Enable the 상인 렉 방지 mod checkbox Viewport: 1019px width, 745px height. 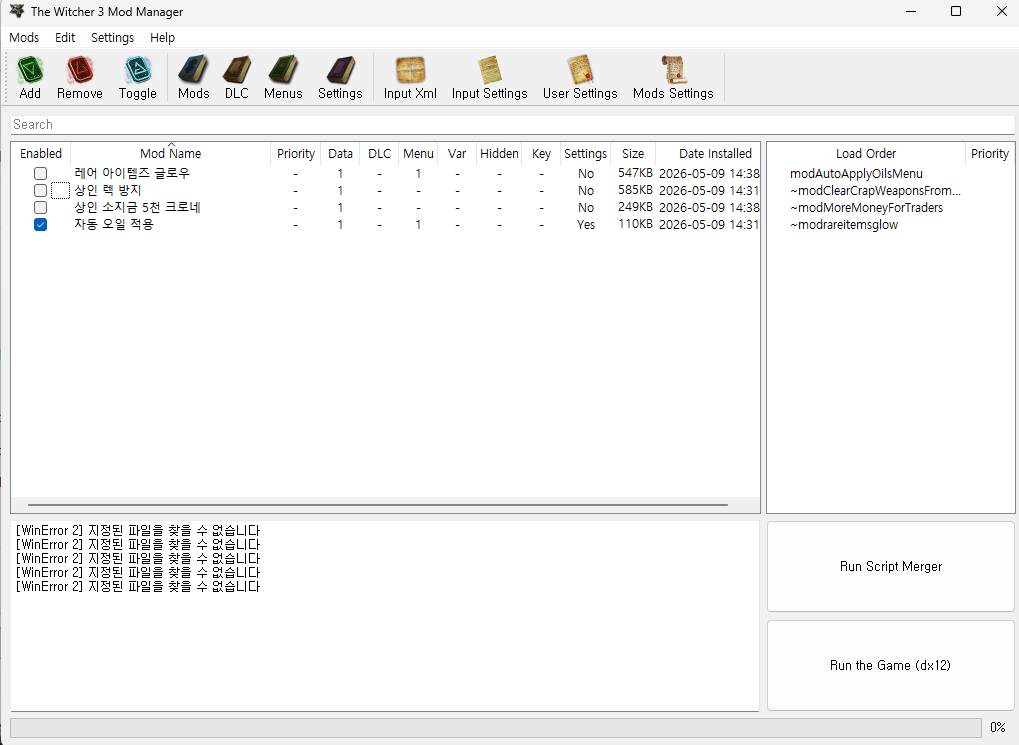(40, 190)
